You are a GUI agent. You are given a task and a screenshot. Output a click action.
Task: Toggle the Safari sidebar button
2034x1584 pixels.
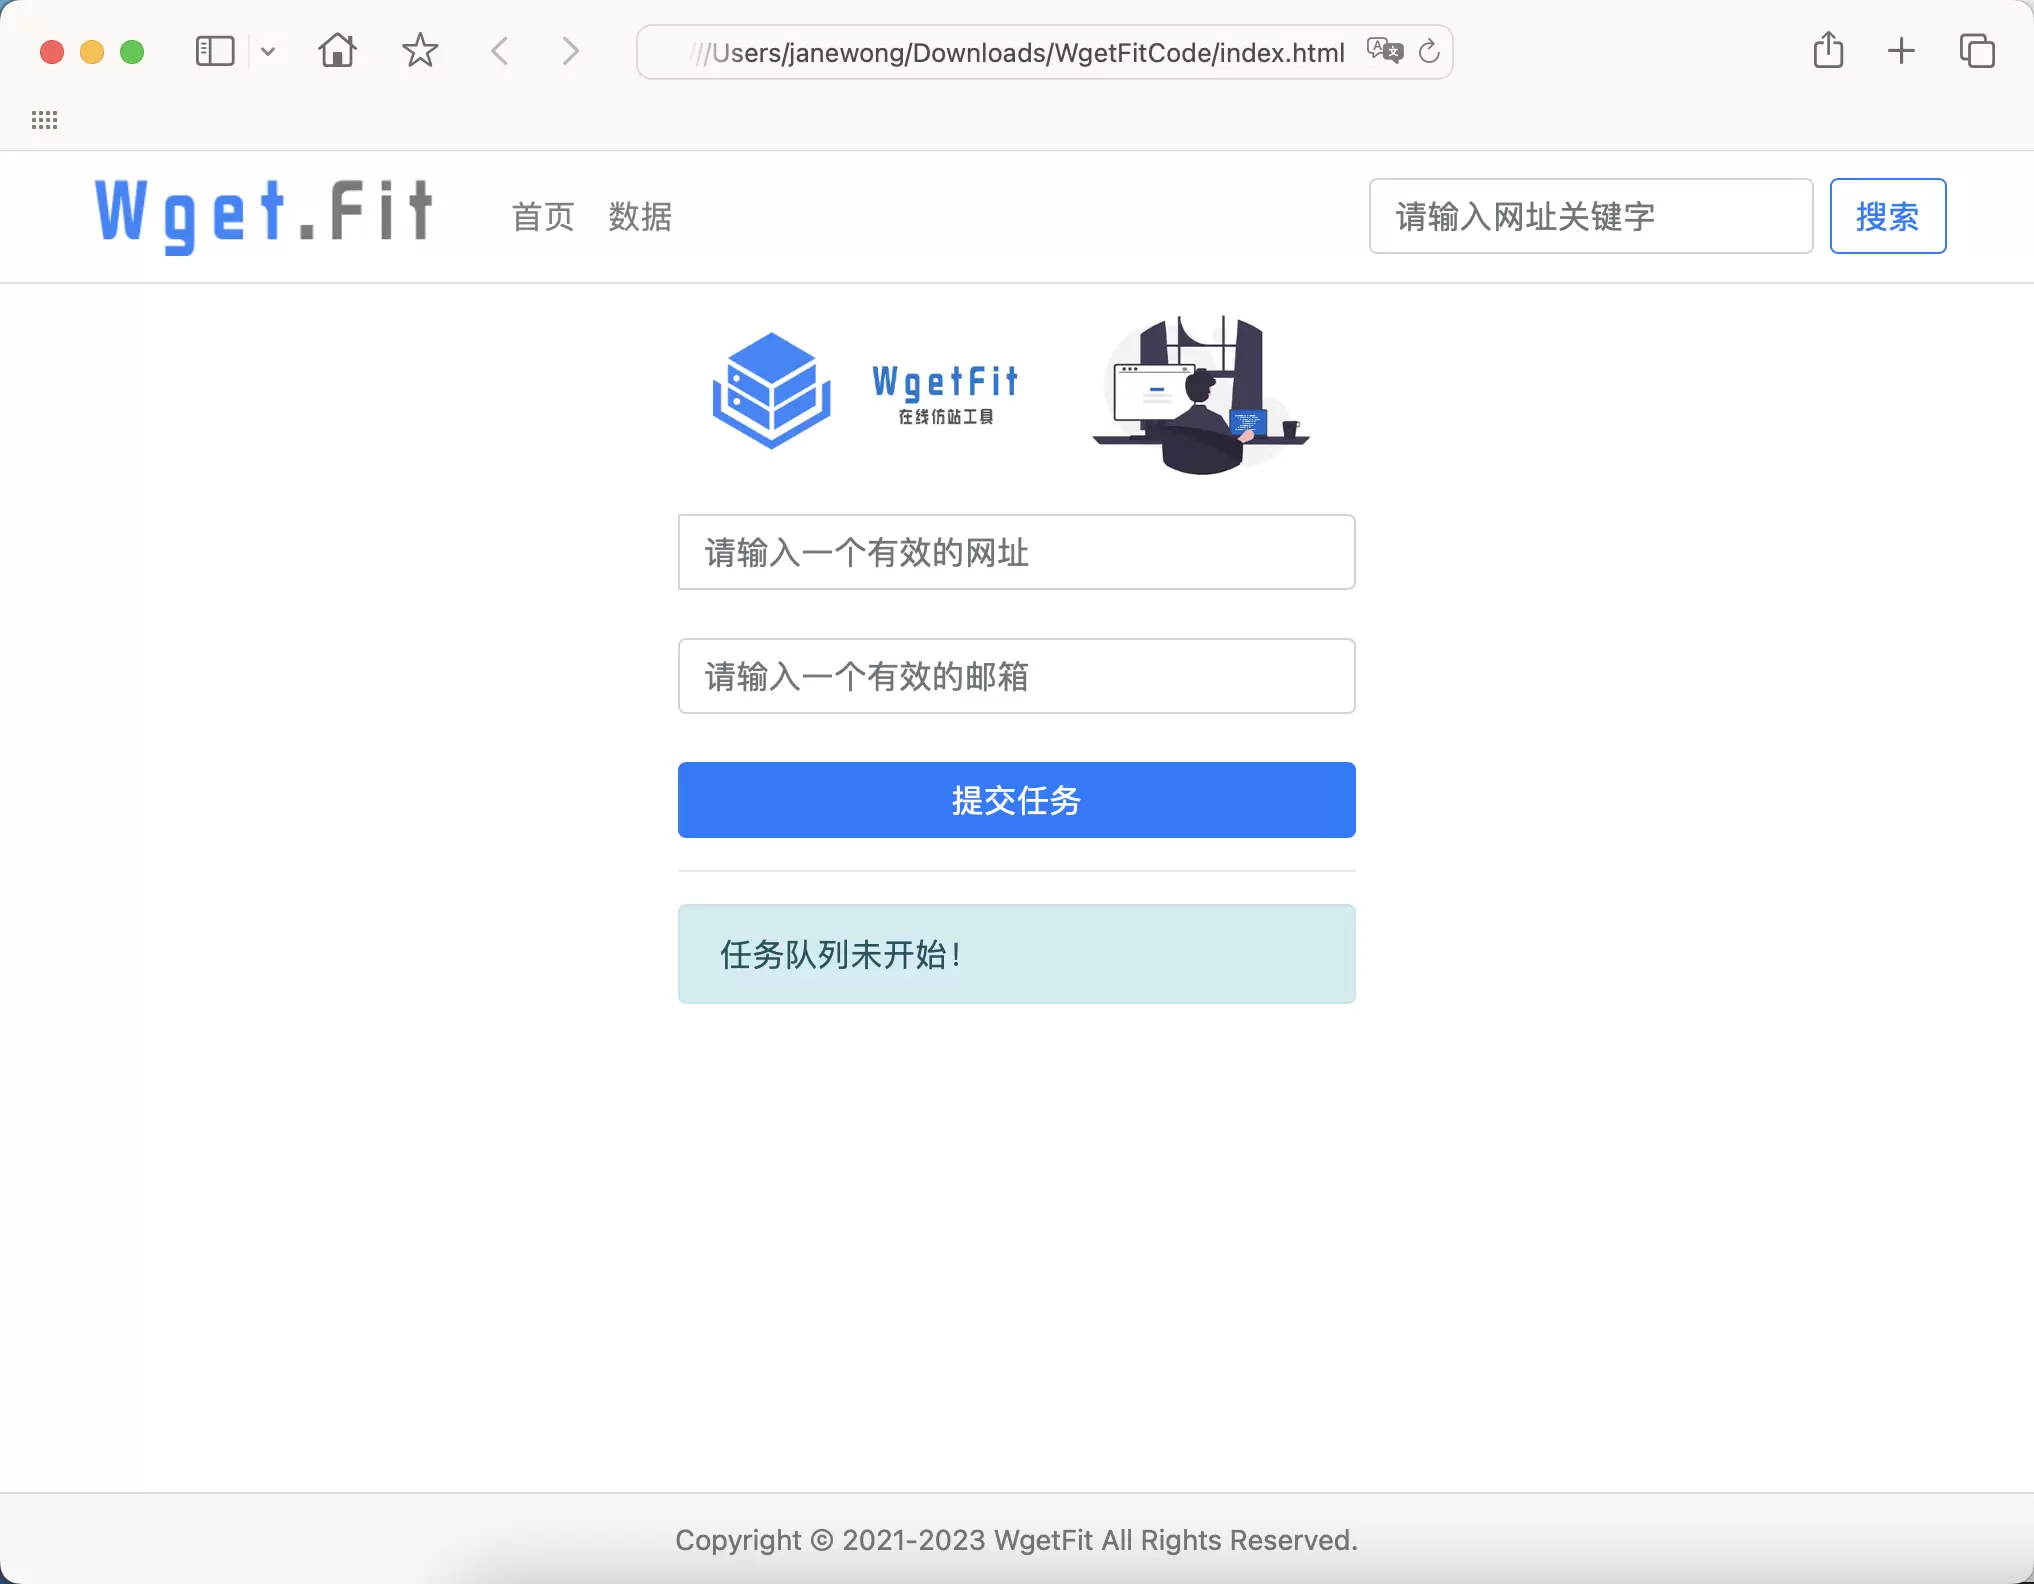[x=215, y=51]
